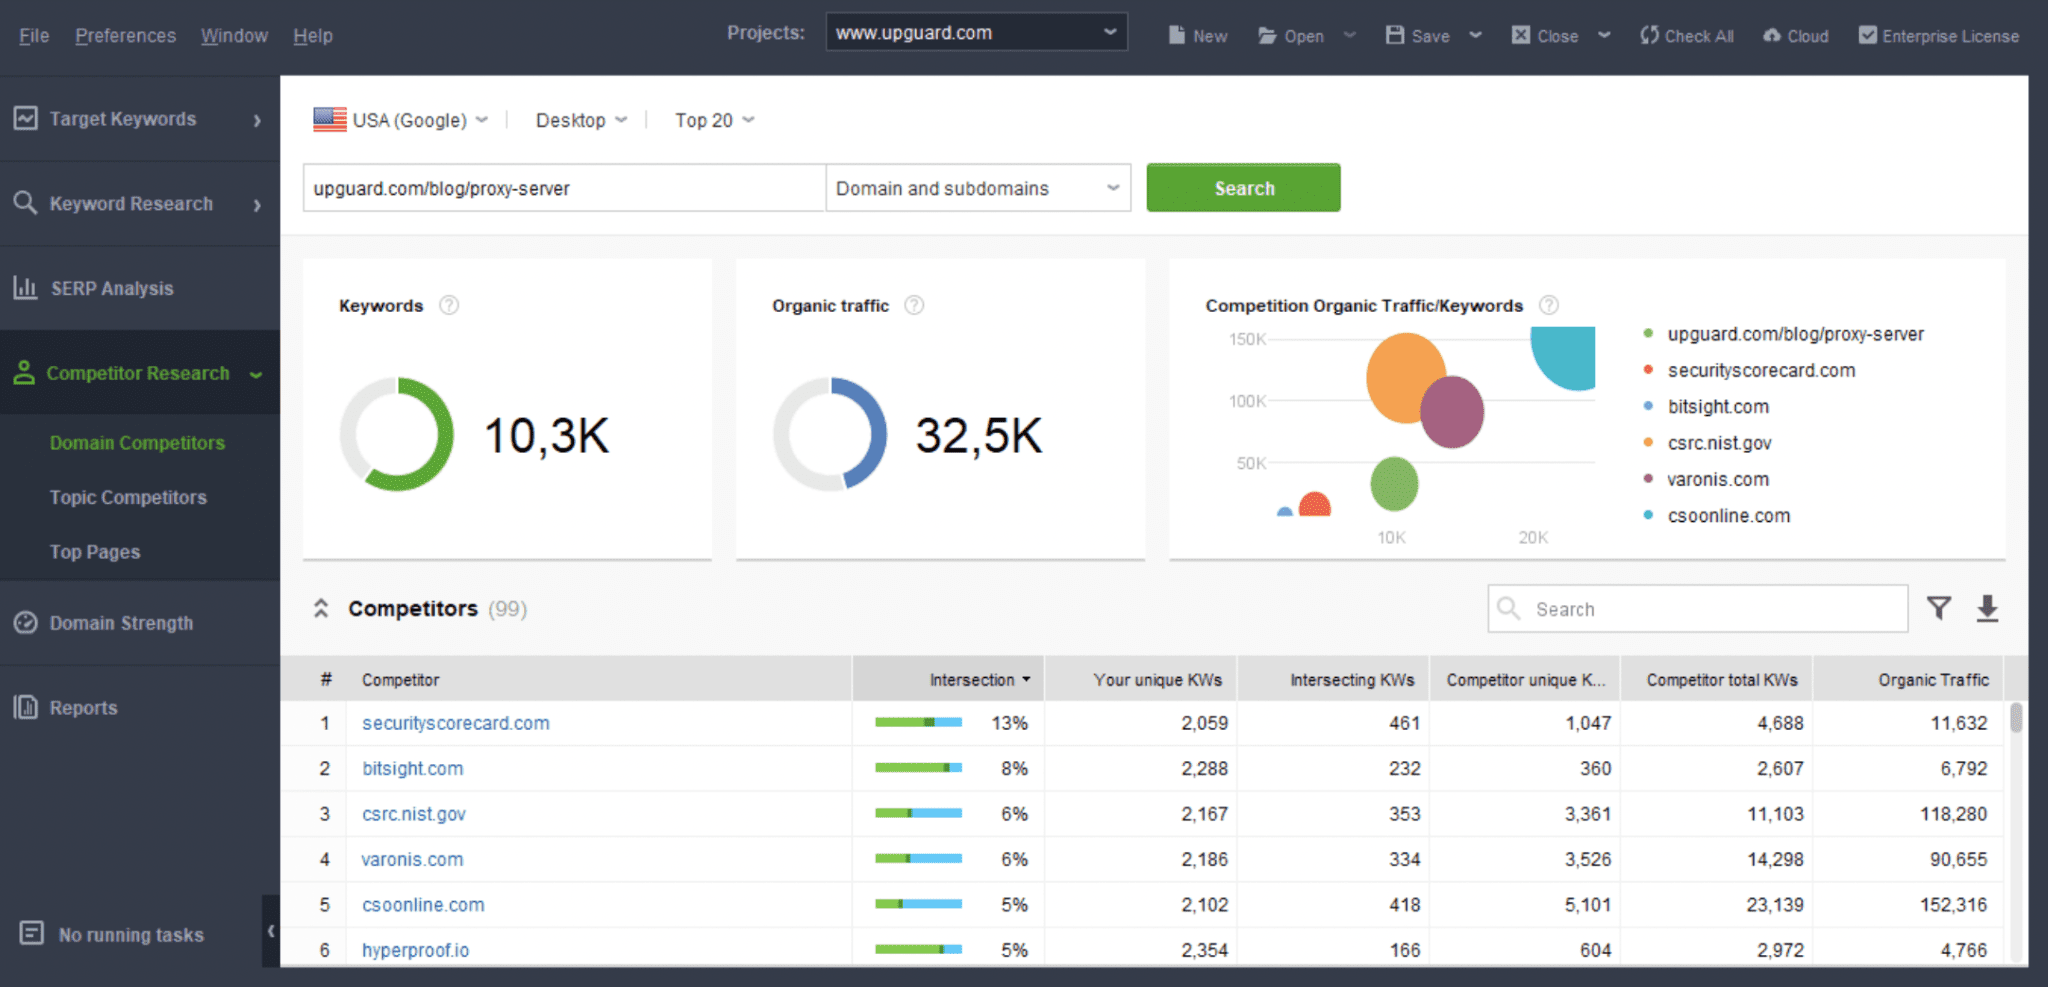Open the filter icon above the Competitors table
This screenshot has width=2048, height=987.
point(1940,607)
